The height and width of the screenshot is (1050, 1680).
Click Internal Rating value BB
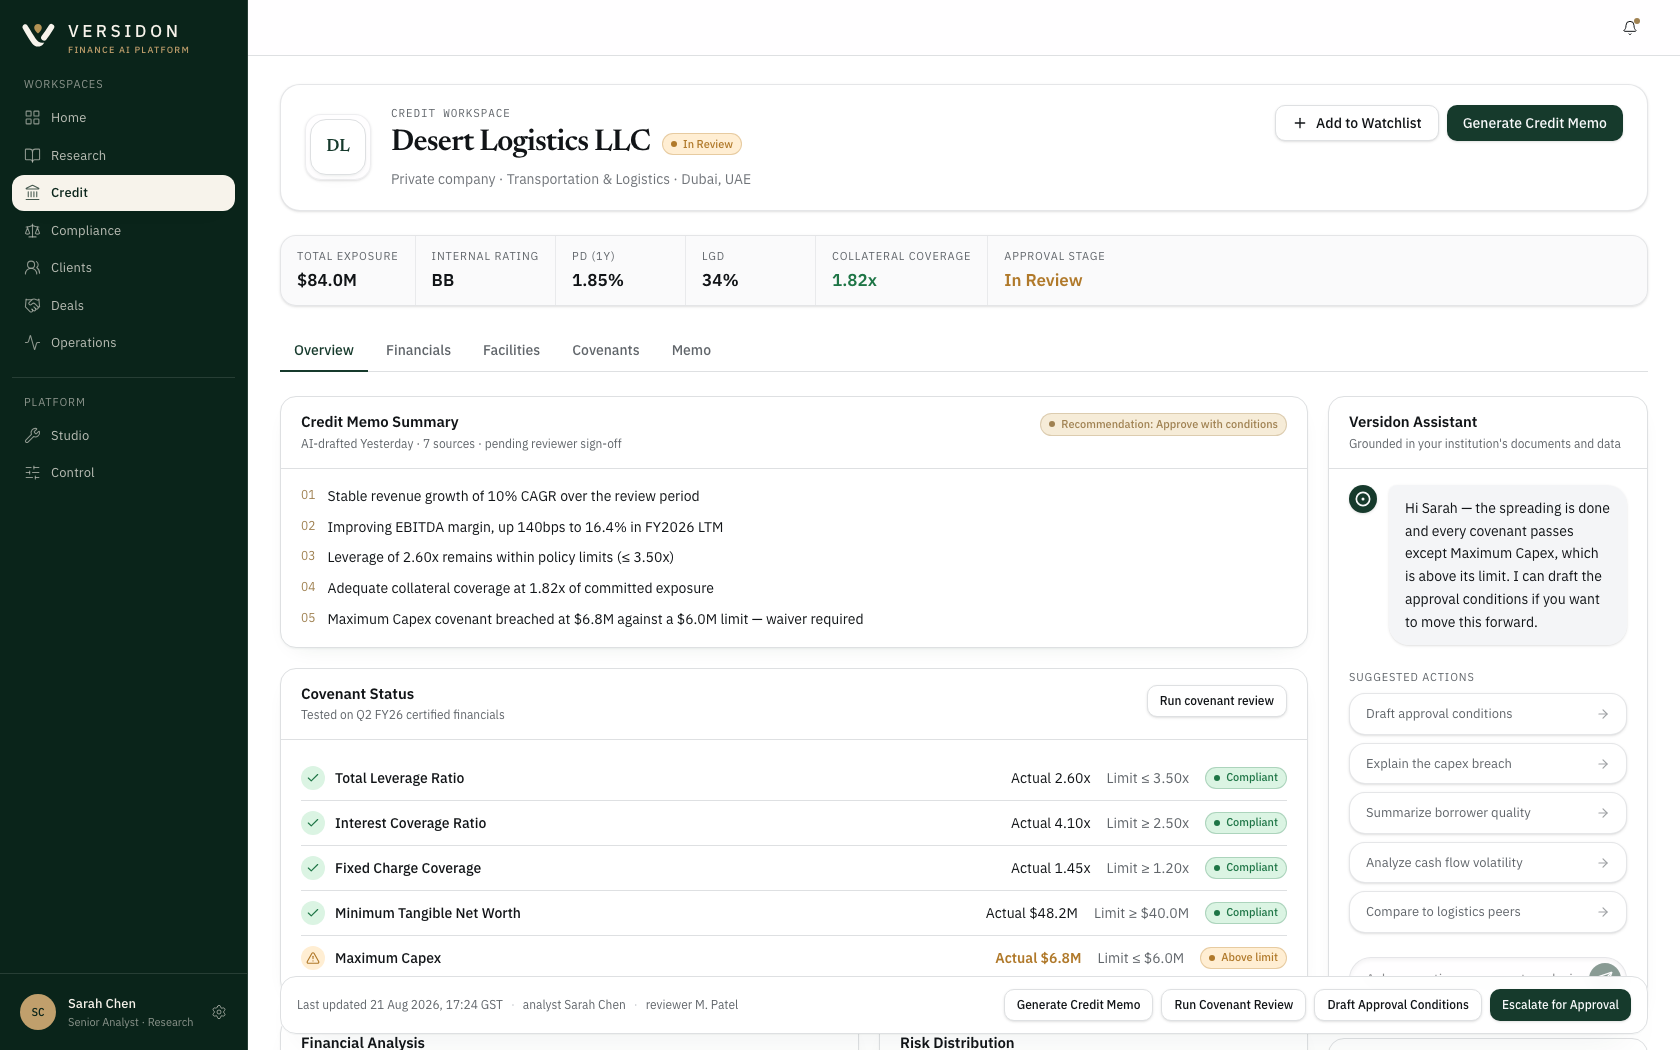(443, 280)
